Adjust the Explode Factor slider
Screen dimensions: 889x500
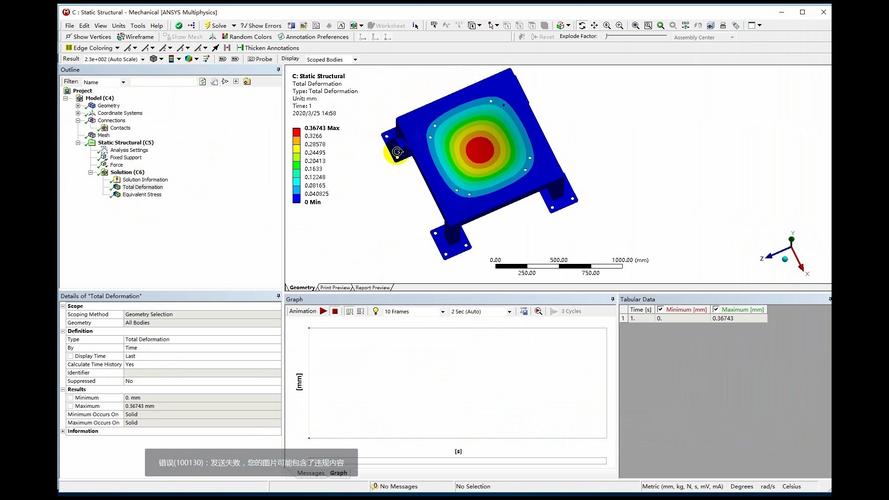tap(635, 36)
